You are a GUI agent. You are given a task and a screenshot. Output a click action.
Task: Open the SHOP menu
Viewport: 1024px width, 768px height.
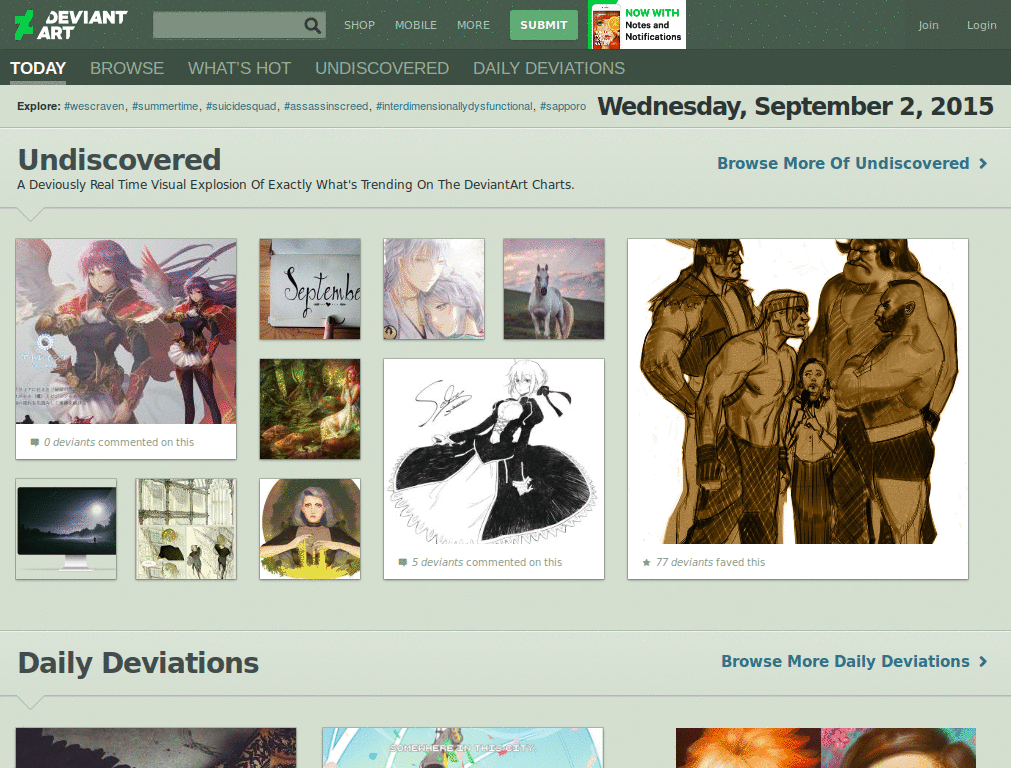click(359, 25)
